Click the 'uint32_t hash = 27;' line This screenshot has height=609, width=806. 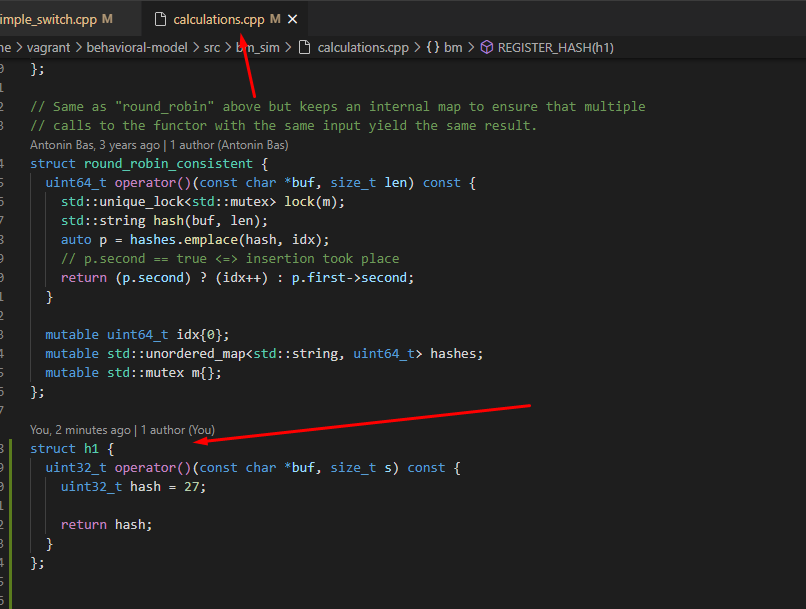point(133,487)
